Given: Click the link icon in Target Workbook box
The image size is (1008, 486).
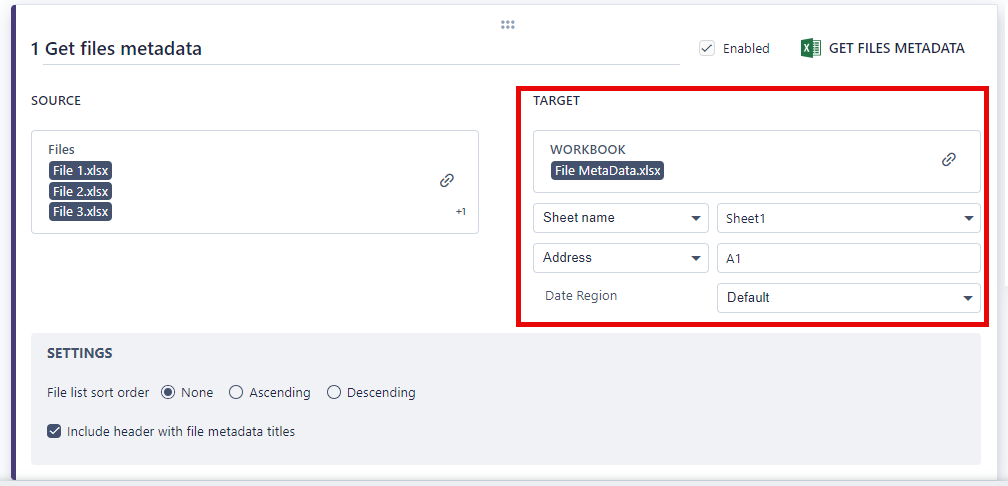Looking at the screenshot, I should coord(949,160).
